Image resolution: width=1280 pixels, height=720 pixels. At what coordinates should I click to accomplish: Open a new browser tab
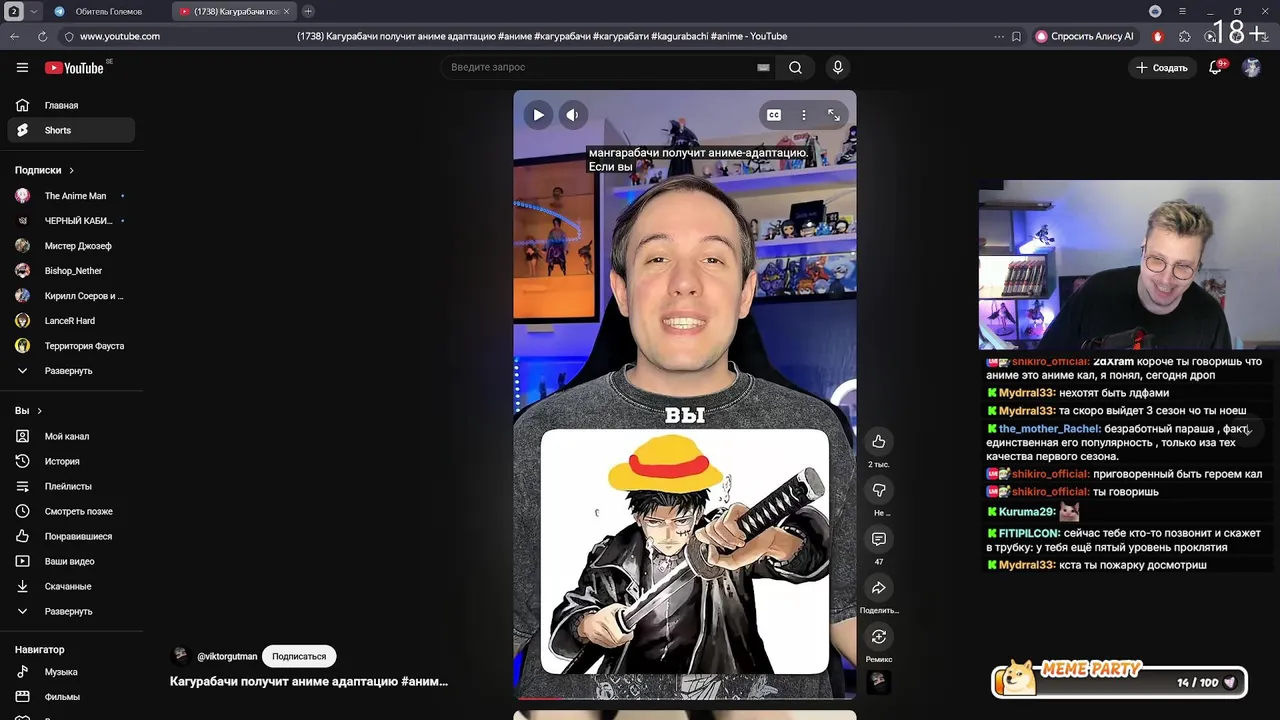click(x=308, y=11)
